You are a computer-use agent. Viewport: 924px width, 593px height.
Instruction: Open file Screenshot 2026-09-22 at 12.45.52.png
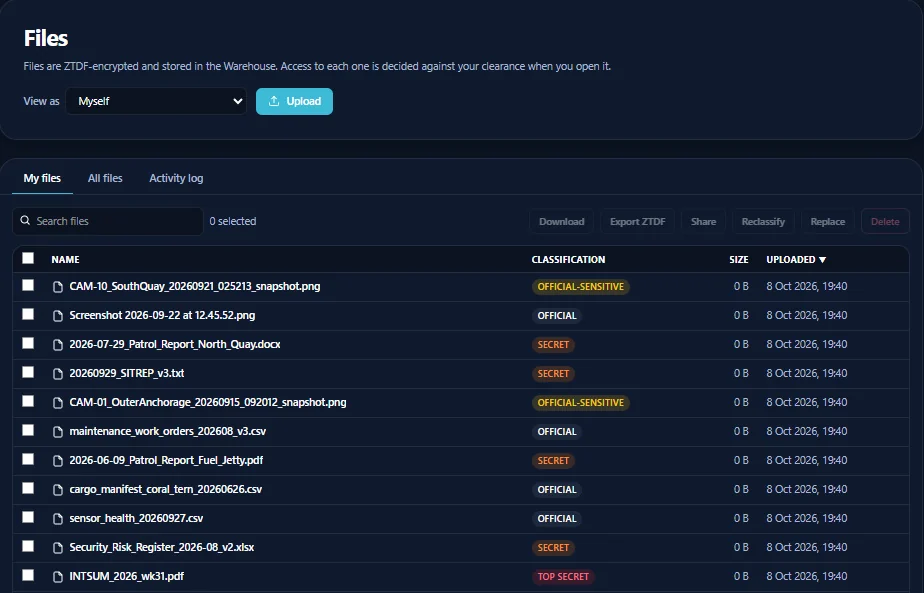[162, 315]
